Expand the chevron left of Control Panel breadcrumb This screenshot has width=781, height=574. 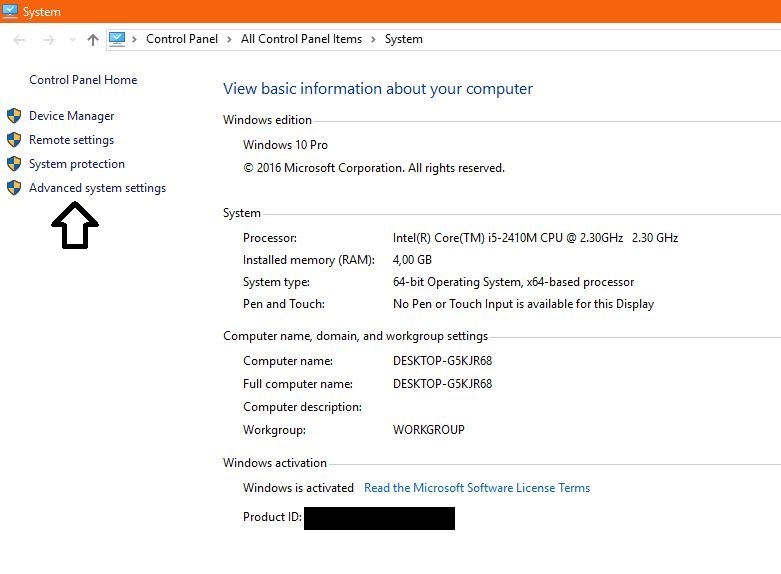pyautogui.click(x=135, y=40)
